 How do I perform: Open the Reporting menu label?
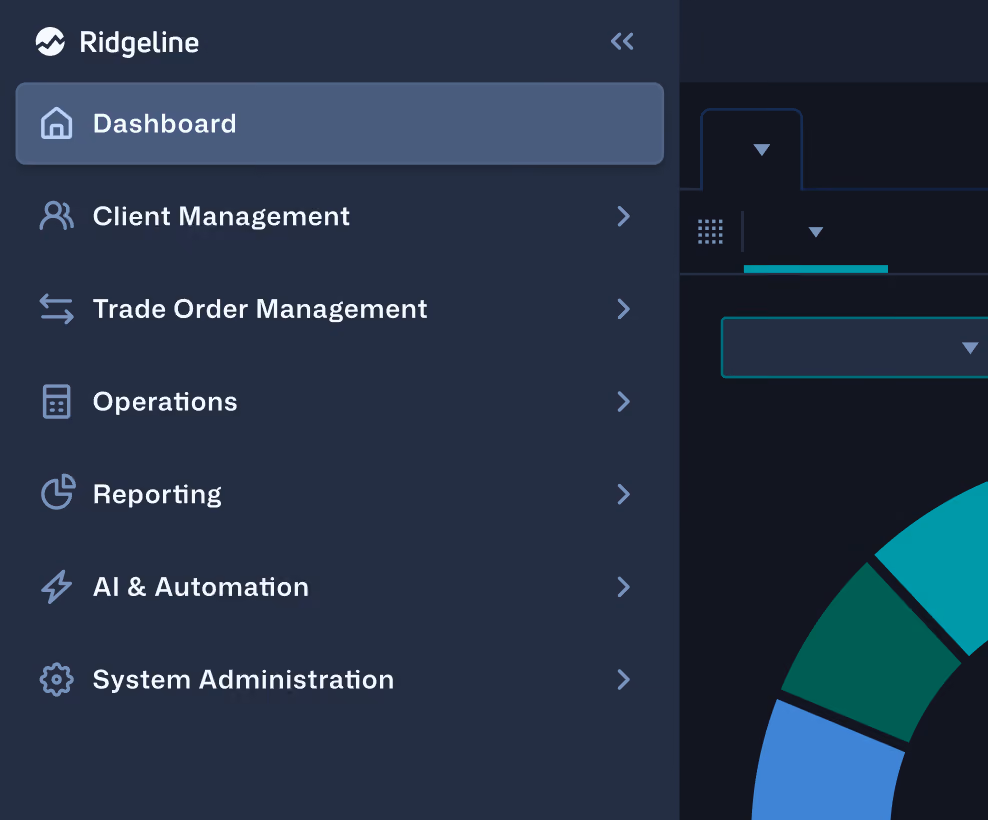coord(158,495)
